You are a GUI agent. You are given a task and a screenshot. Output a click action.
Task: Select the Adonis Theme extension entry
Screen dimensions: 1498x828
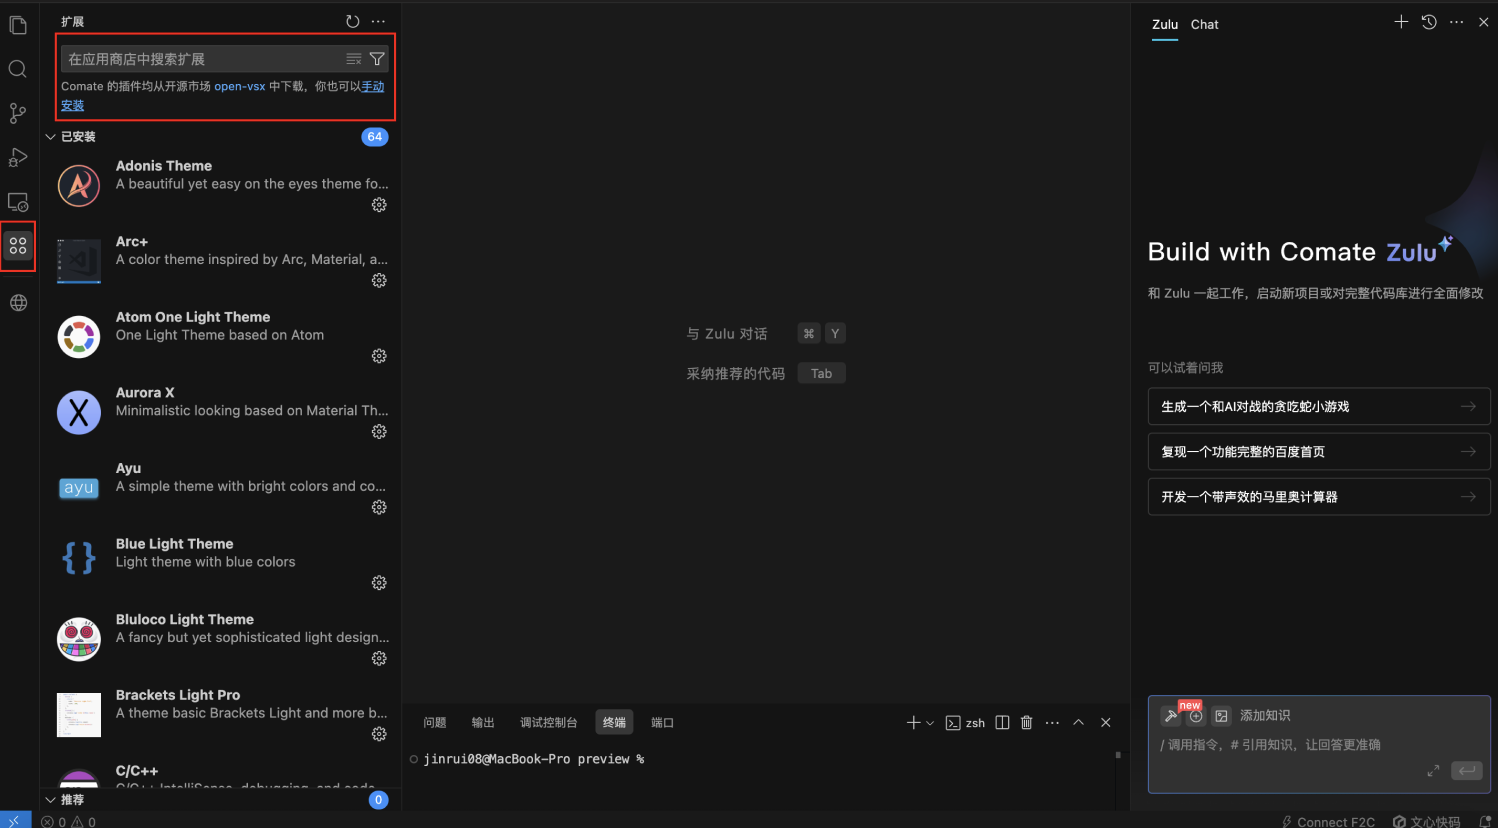pos(222,186)
